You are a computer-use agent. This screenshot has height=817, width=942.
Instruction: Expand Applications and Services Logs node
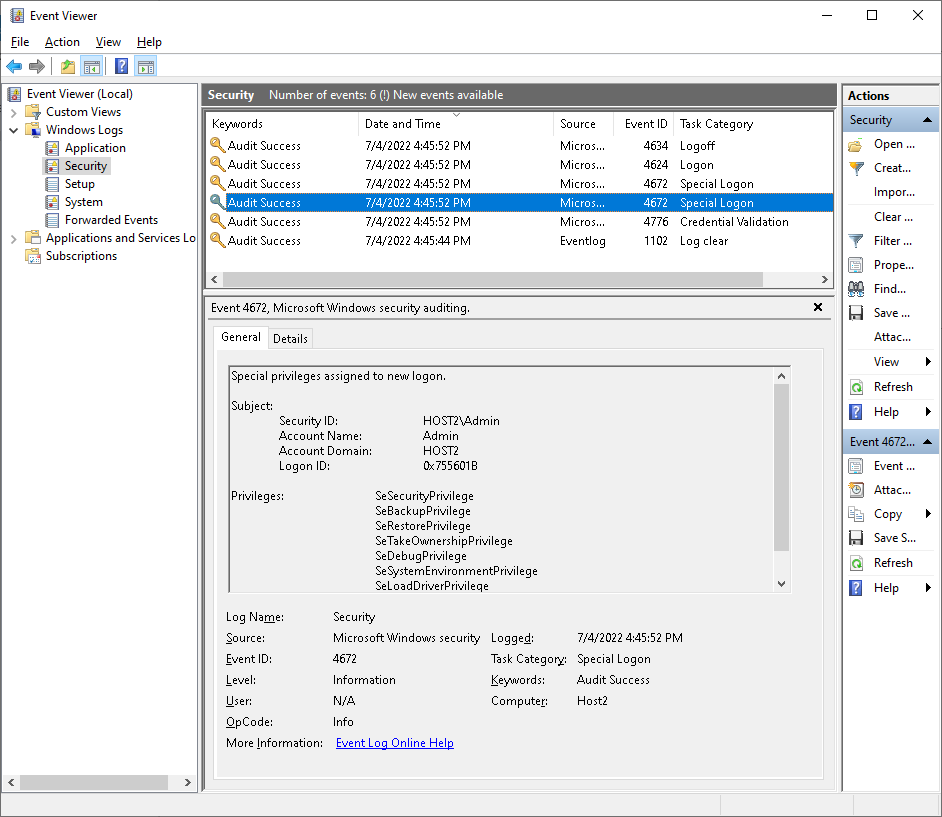pyautogui.click(x=14, y=238)
